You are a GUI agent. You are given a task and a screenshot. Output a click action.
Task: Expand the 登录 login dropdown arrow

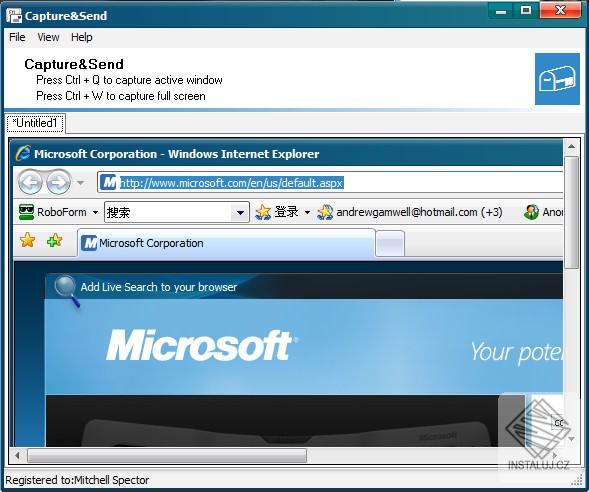click(307, 213)
